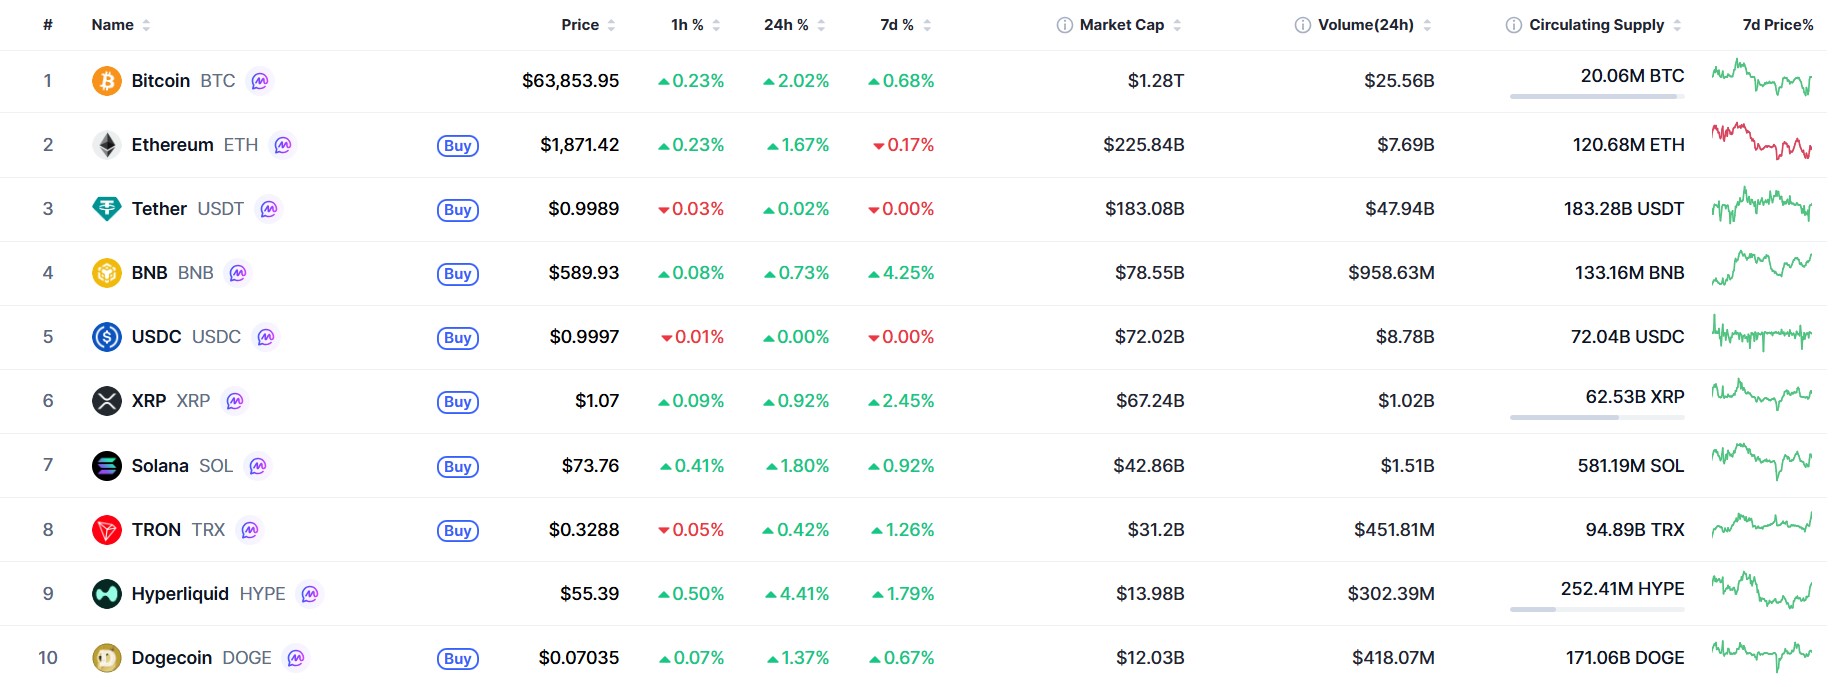The width and height of the screenshot is (1841, 687).
Task: Sort the table by Price column
Action: pyautogui.click(x=588, y=25)
